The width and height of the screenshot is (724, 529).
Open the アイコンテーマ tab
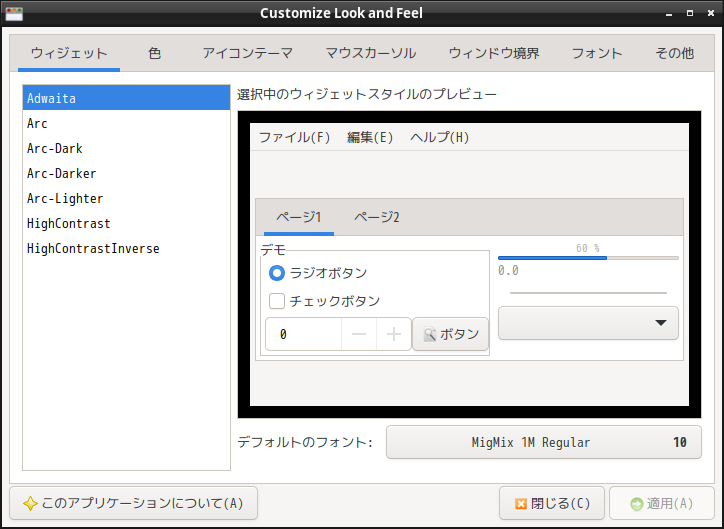[247, 54]
